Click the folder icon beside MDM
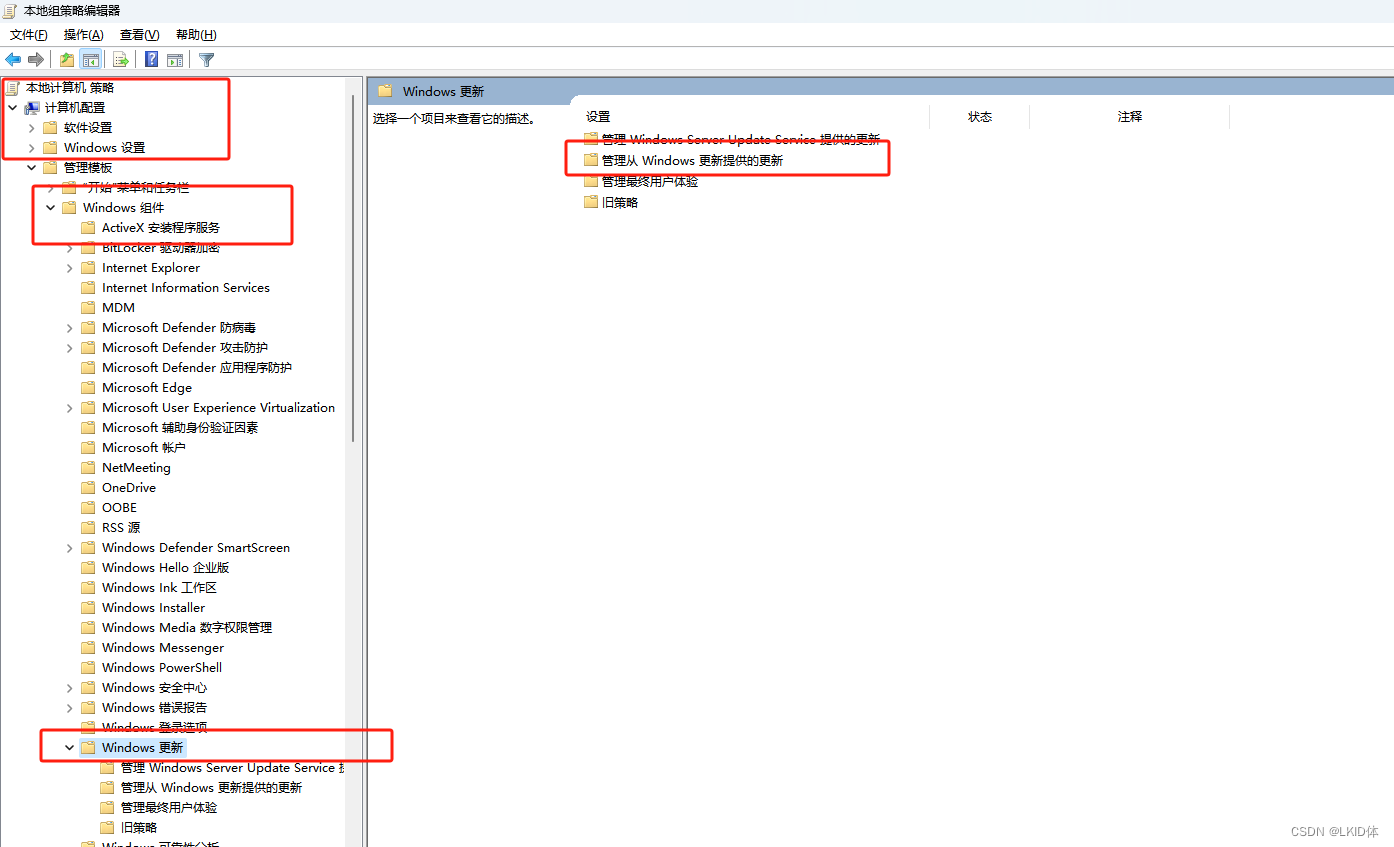 click(x=88, y=308)
